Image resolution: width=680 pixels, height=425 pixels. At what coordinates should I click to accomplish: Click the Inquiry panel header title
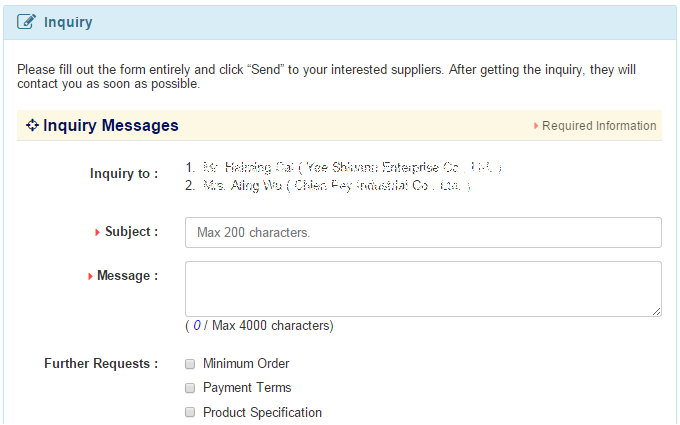pyautogui.click(x=68, y=22)
